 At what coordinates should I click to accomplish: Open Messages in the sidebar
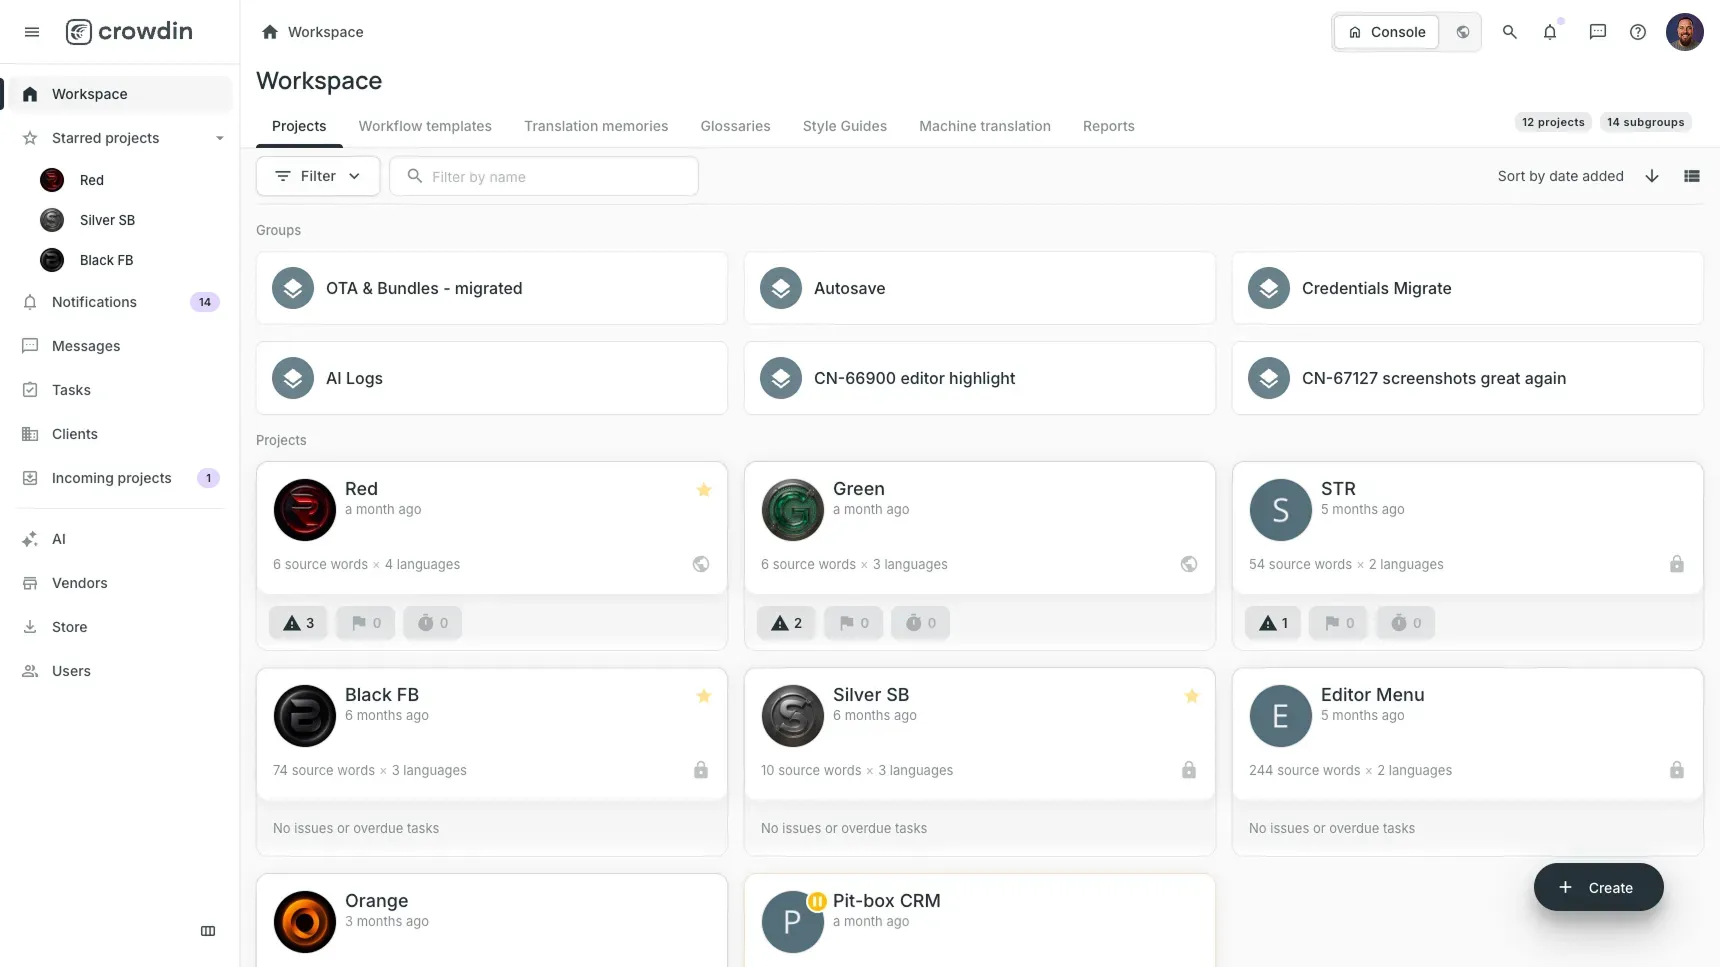(x=120, y=346)
